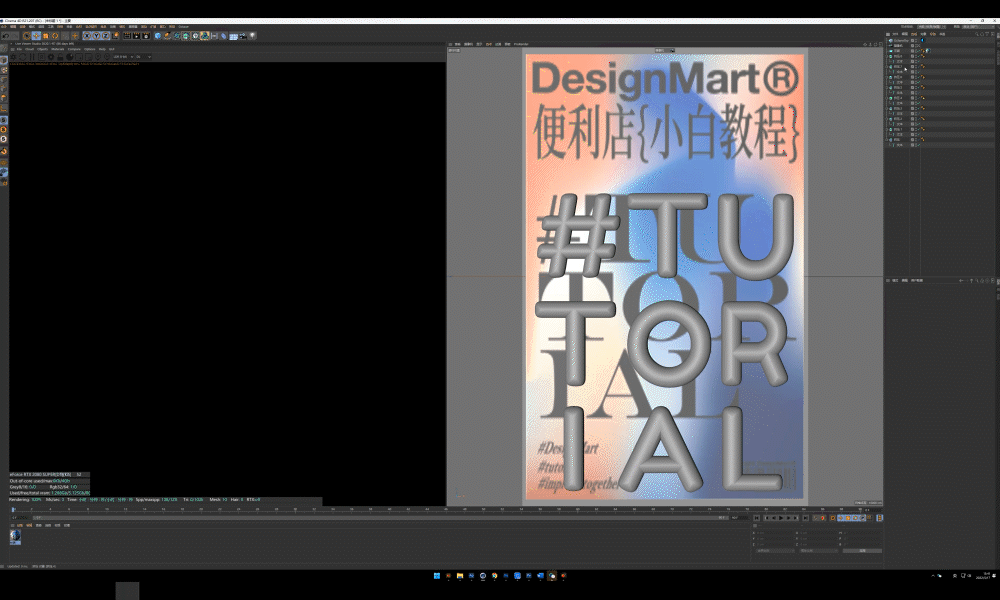Image resolution: width=1000 pixels, height=600 pixels.
Task: Open ProRender menu in viewport menu bar
Action: (521, 44)
